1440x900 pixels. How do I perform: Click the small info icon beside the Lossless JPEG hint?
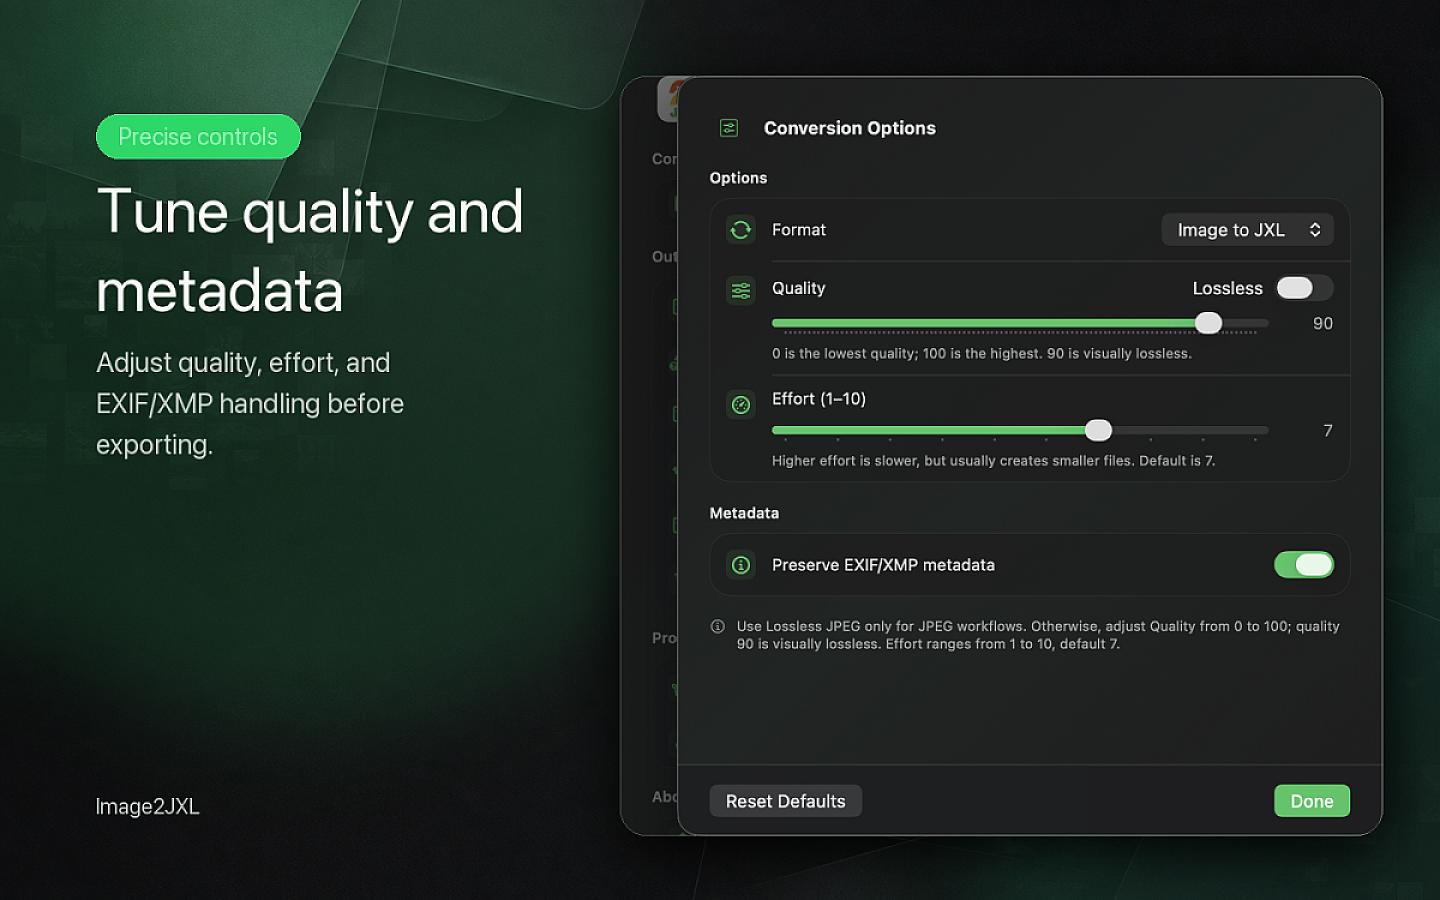pos(717,627)
